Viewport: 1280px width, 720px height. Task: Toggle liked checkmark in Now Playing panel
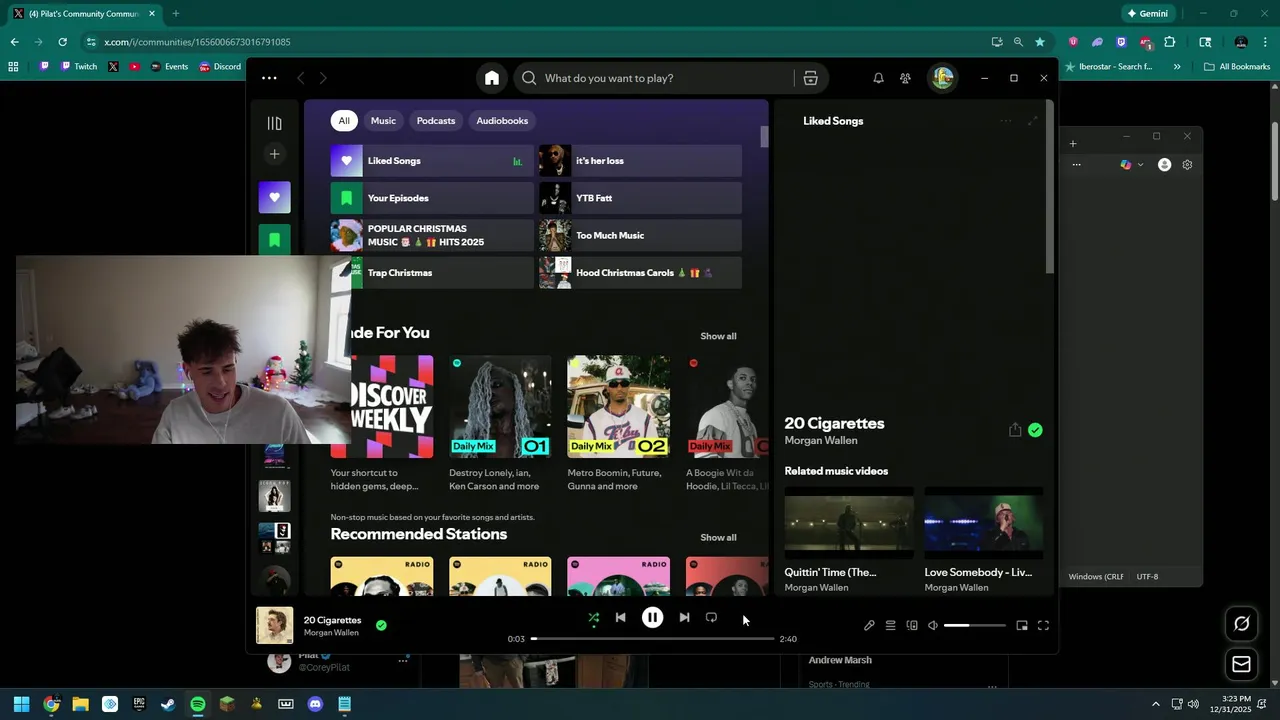pyautogui.click(x=1035, y=430)
